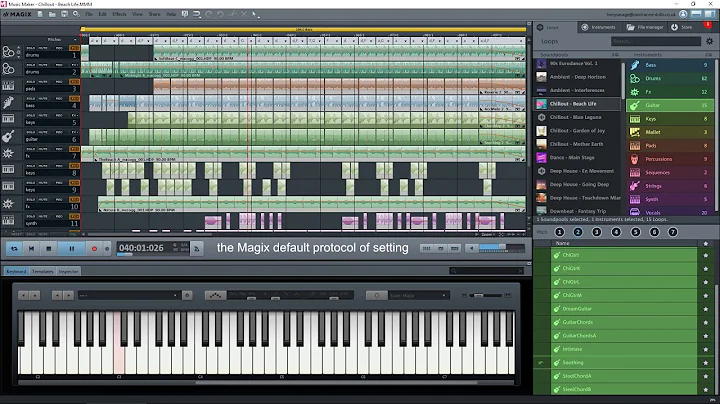The width and height of the screenshot is (720, 404).
Task: Open the keyboard instrument preset dropdown
Action: 129,295
